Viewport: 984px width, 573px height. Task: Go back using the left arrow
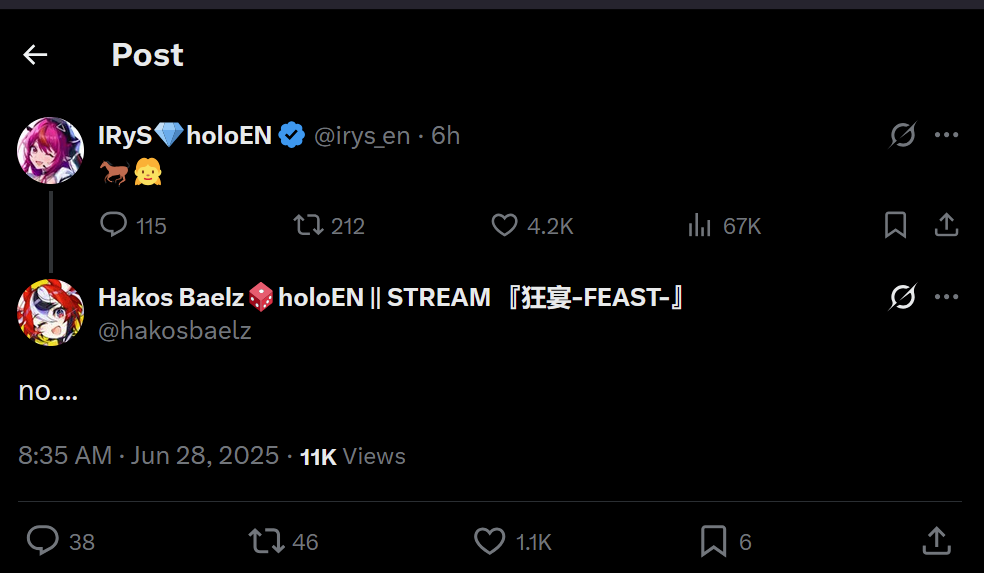36,55
